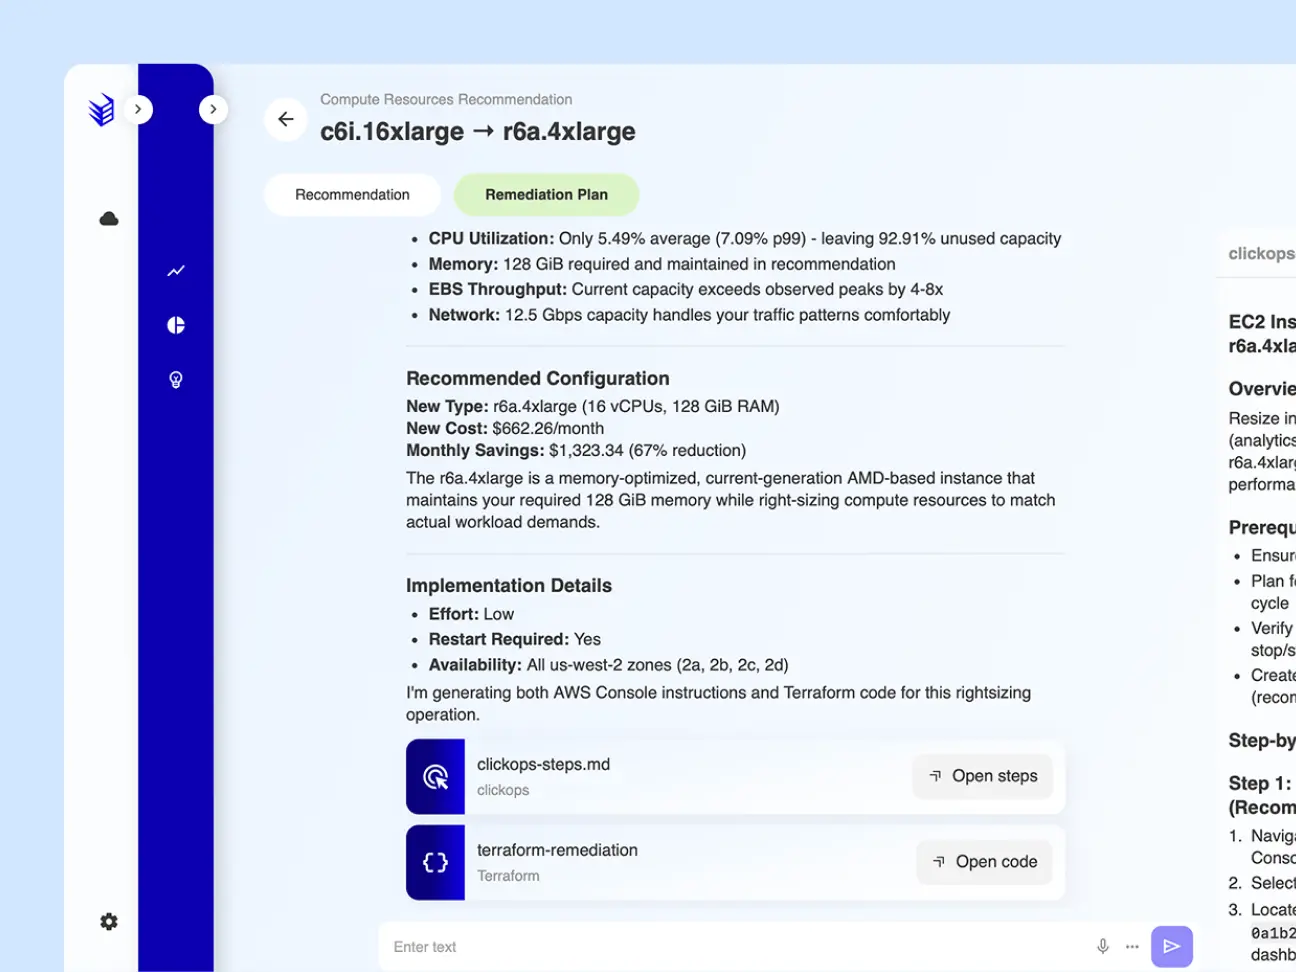This screenshot has height=972, width=1296.
Task: Click the Implementation Details heading
Action: pos(509,585)
